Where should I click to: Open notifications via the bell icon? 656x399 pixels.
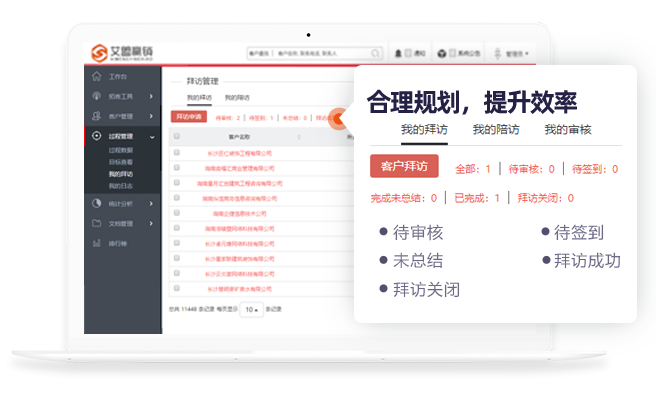398,53
